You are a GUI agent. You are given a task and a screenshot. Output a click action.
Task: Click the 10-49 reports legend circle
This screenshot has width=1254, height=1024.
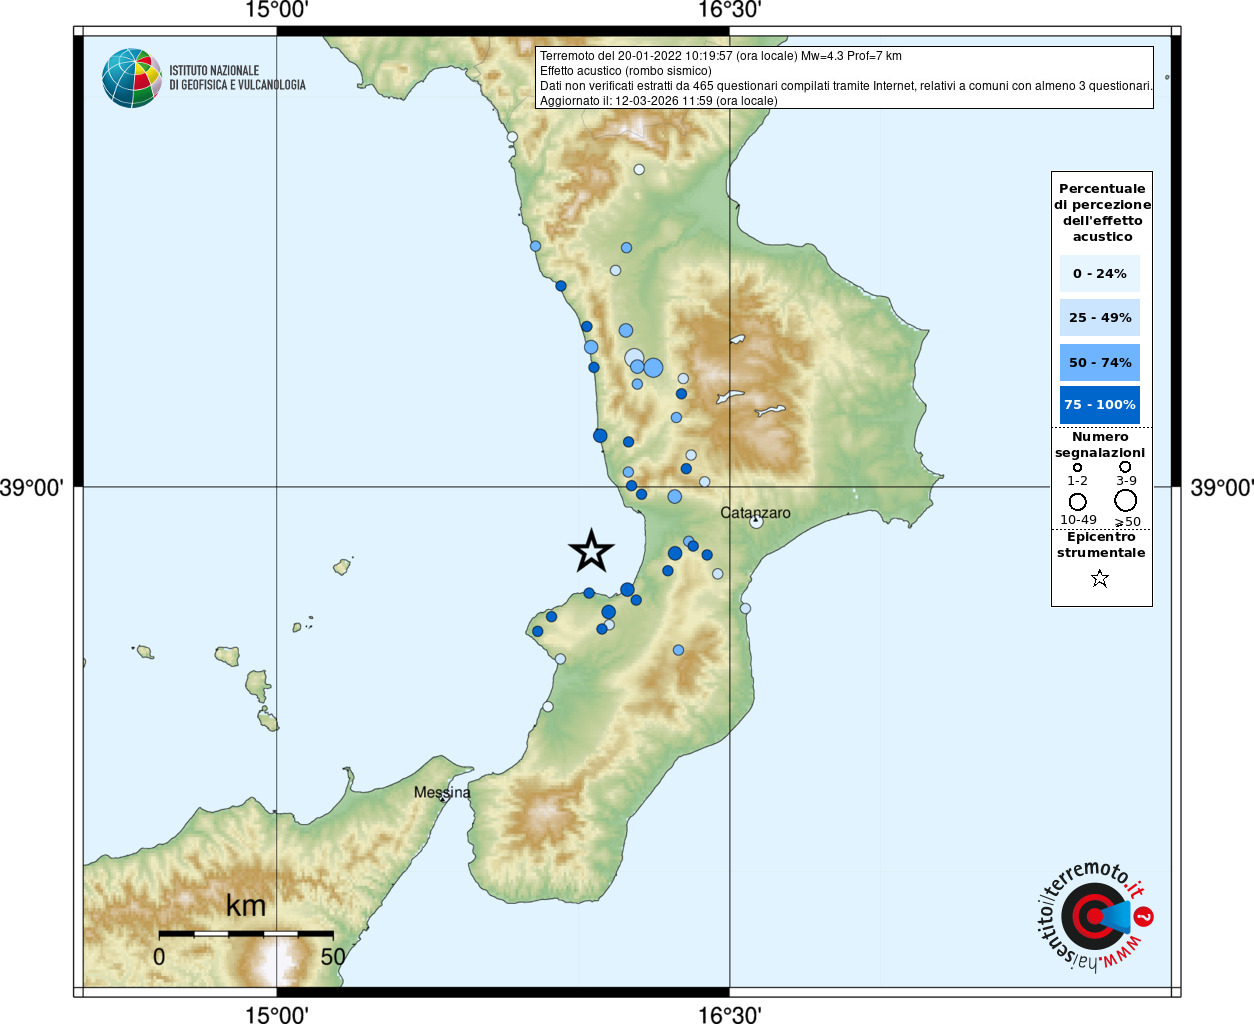tap(1078, 502)
